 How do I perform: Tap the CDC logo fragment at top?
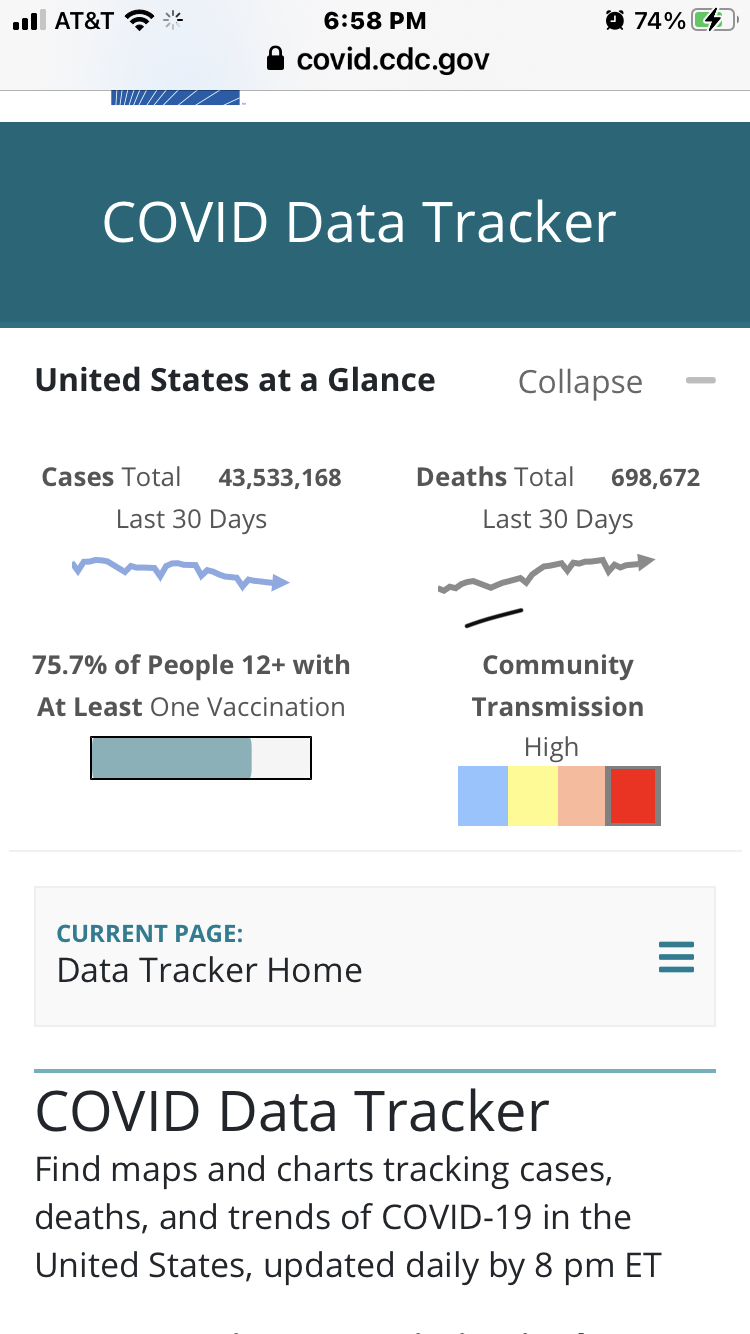pyautogui.click(x=176, y=97)
